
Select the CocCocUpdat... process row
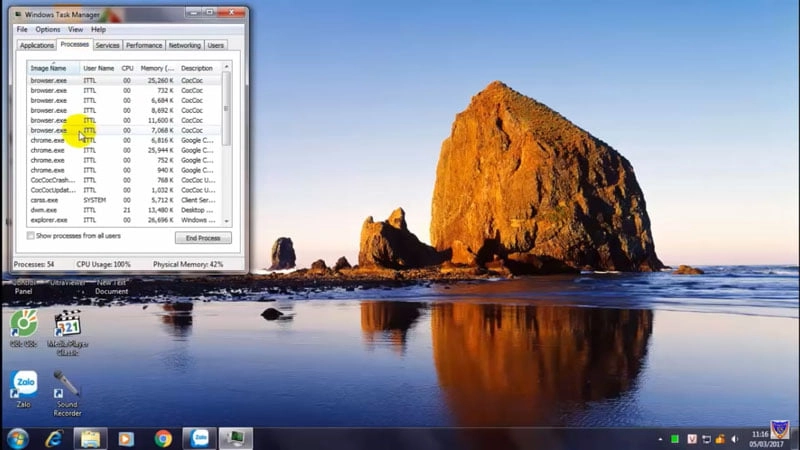click(124, 190)
